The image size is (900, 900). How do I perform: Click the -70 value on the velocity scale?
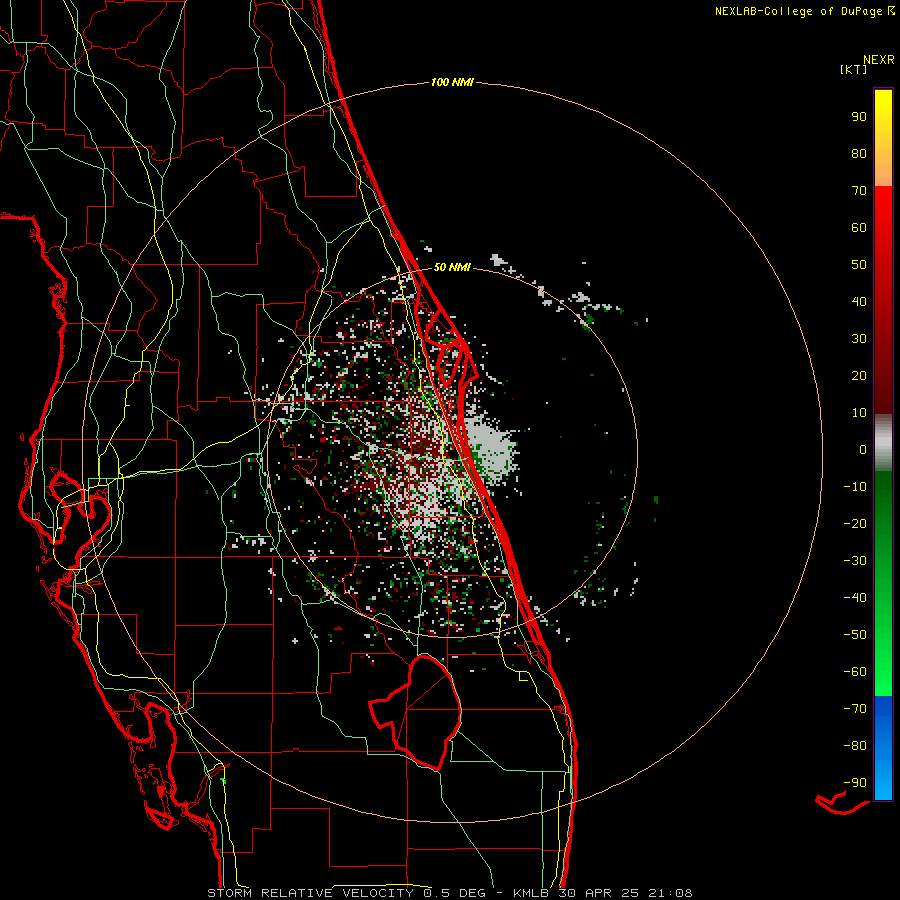click(855, 709)
